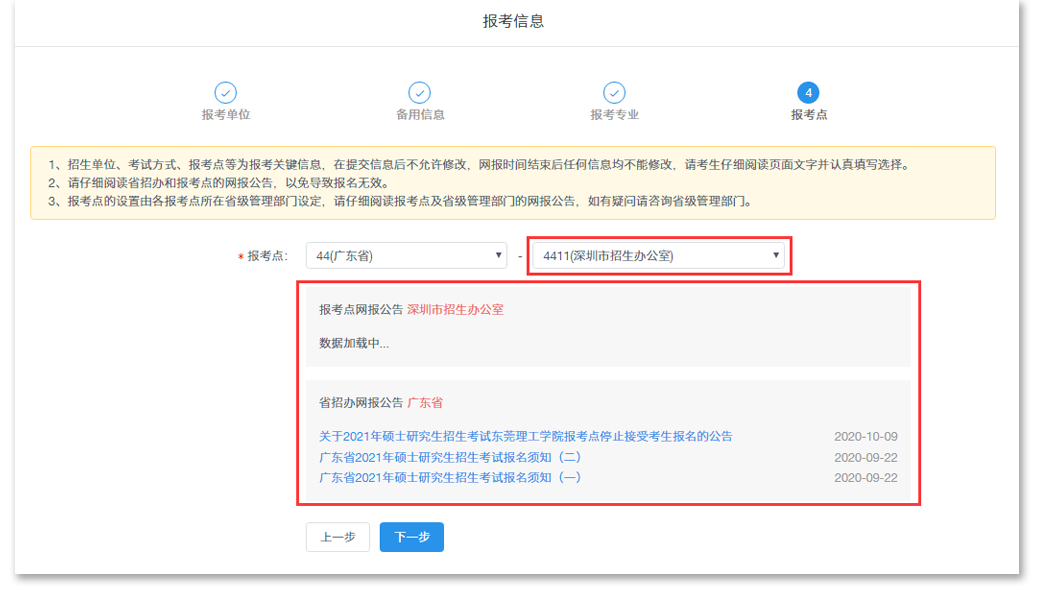Click the 报考专业 step checkmark icon
1046x598 pixels.
[x=613, y=92]
